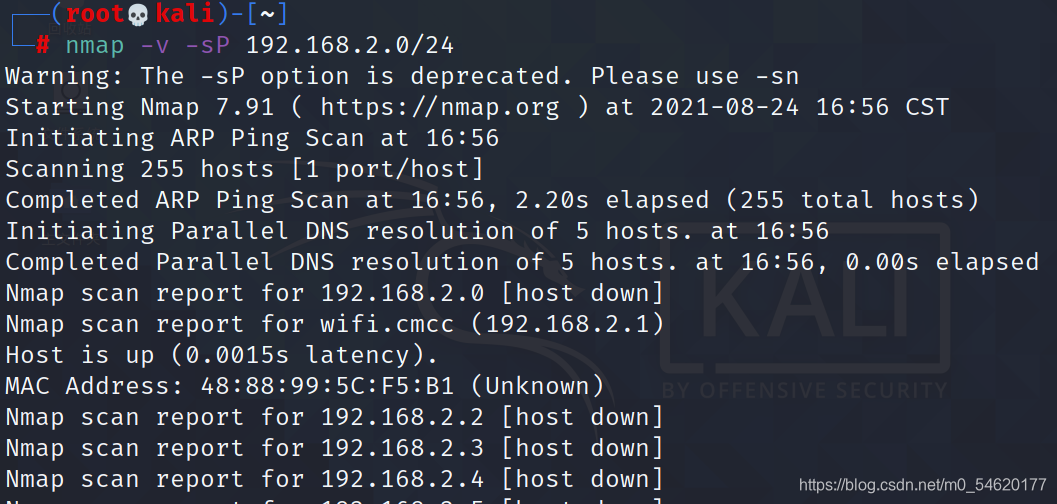Click the 192.168.2.0/24 target argument
This screenshot has height=504, width=1057.
pos(350,45)
